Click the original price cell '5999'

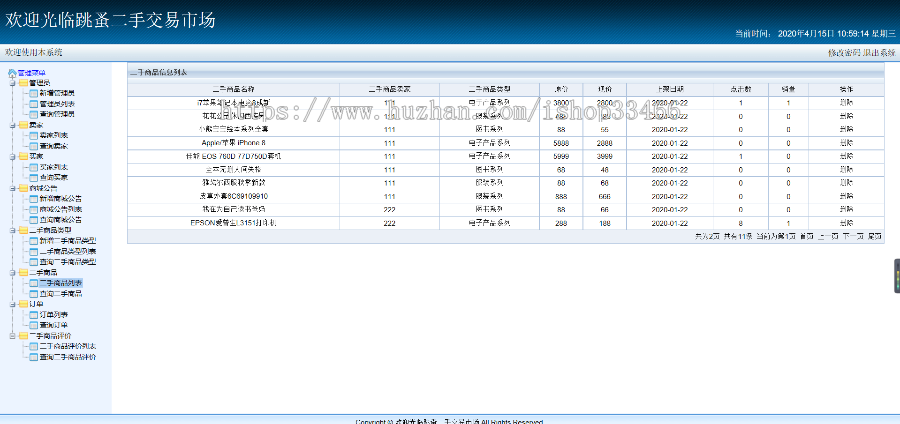click(561, 155)
